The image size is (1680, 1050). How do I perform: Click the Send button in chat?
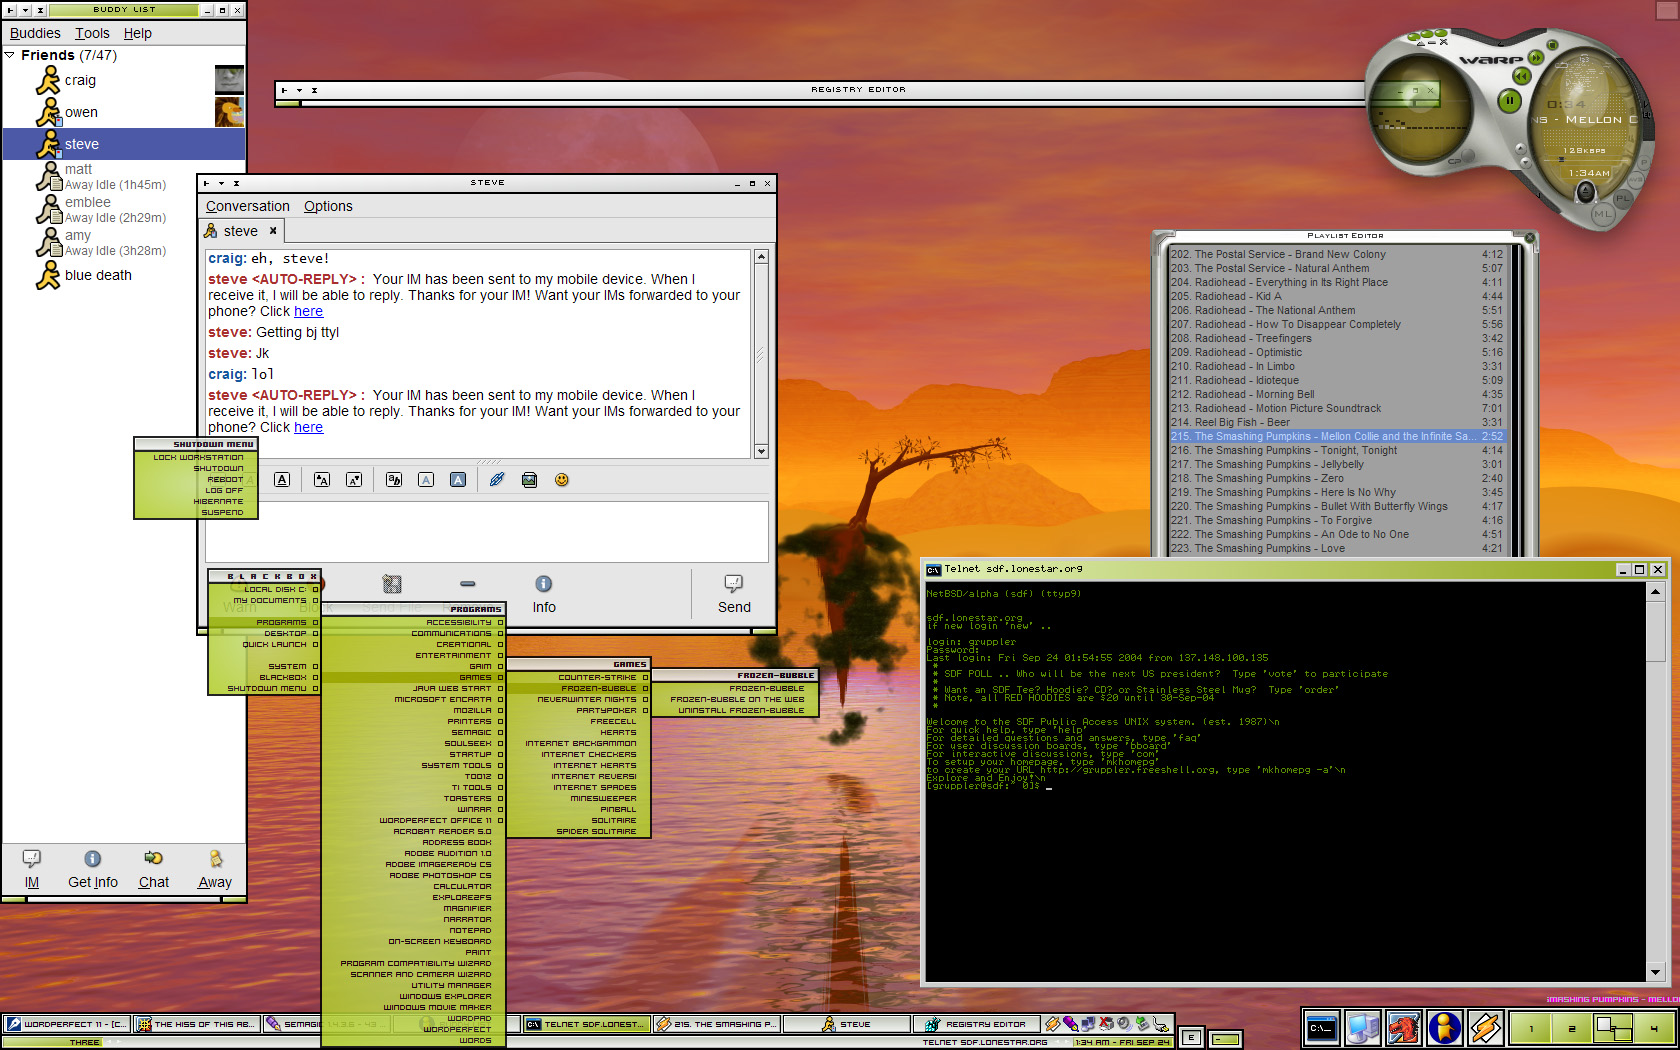[734, 594]
